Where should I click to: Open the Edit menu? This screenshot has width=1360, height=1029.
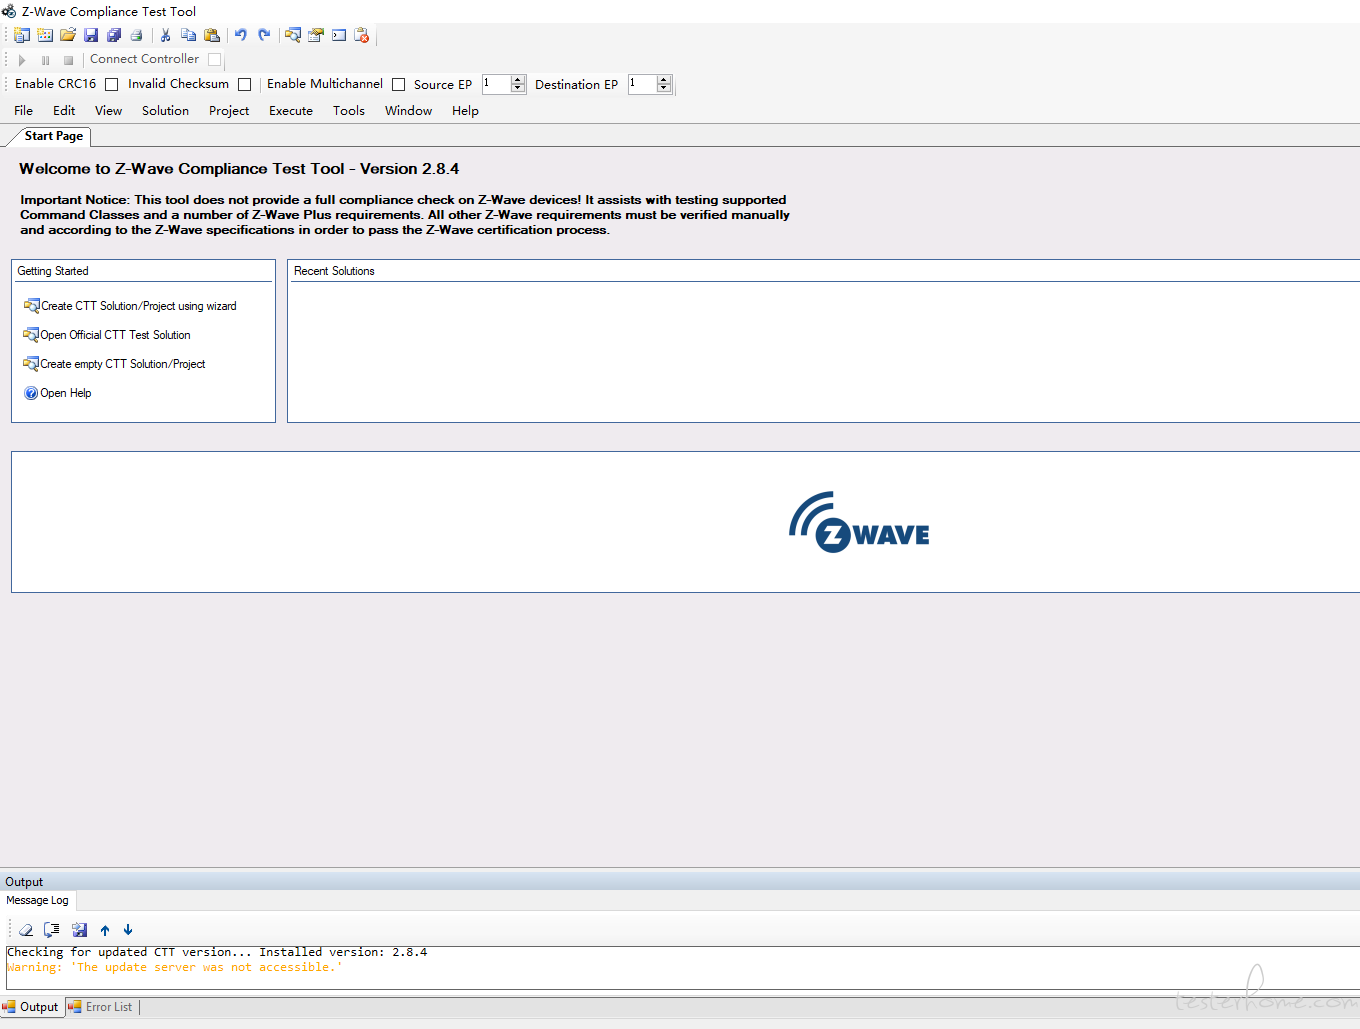coord(64,111)
